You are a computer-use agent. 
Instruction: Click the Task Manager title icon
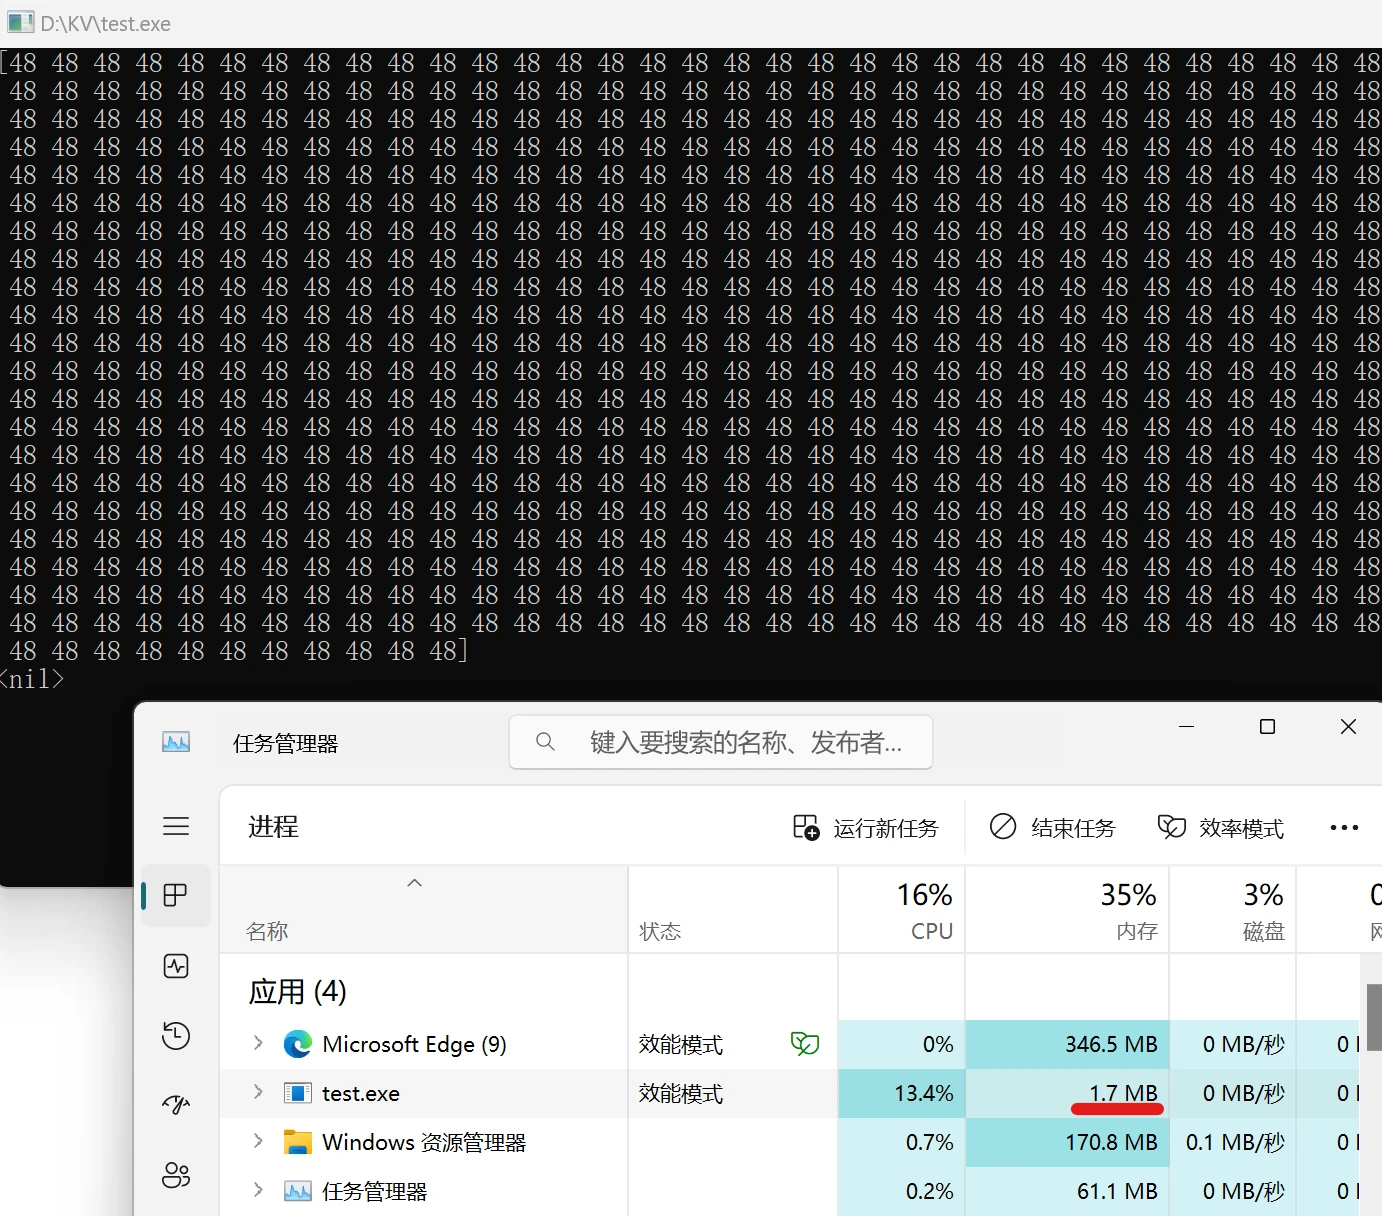176,742
